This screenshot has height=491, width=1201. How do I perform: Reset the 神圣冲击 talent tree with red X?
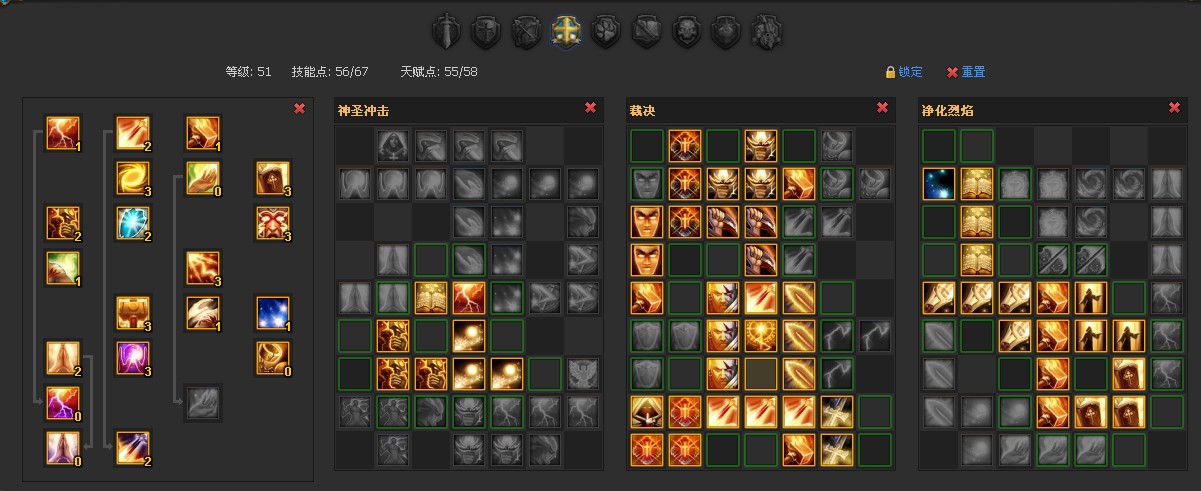[590, 108]
